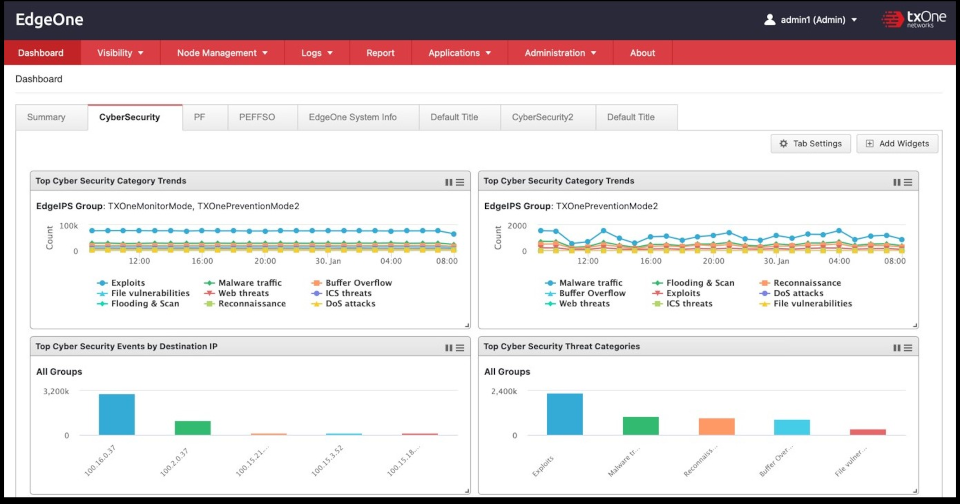Screen dimensions: 960x504
Task: Expand the Node Management menu
Action: pyautogui.click(x=222, y=53)
